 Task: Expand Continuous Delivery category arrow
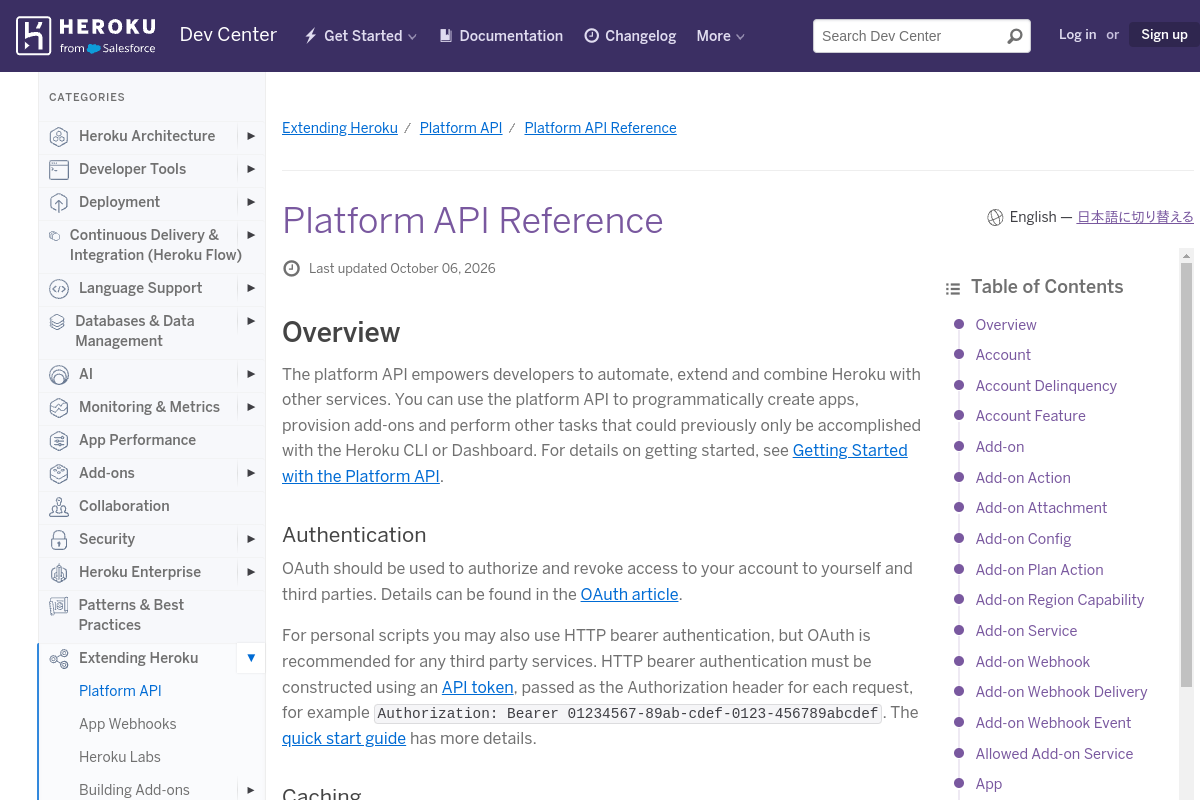pyautogui.click(x=251, y=235)
